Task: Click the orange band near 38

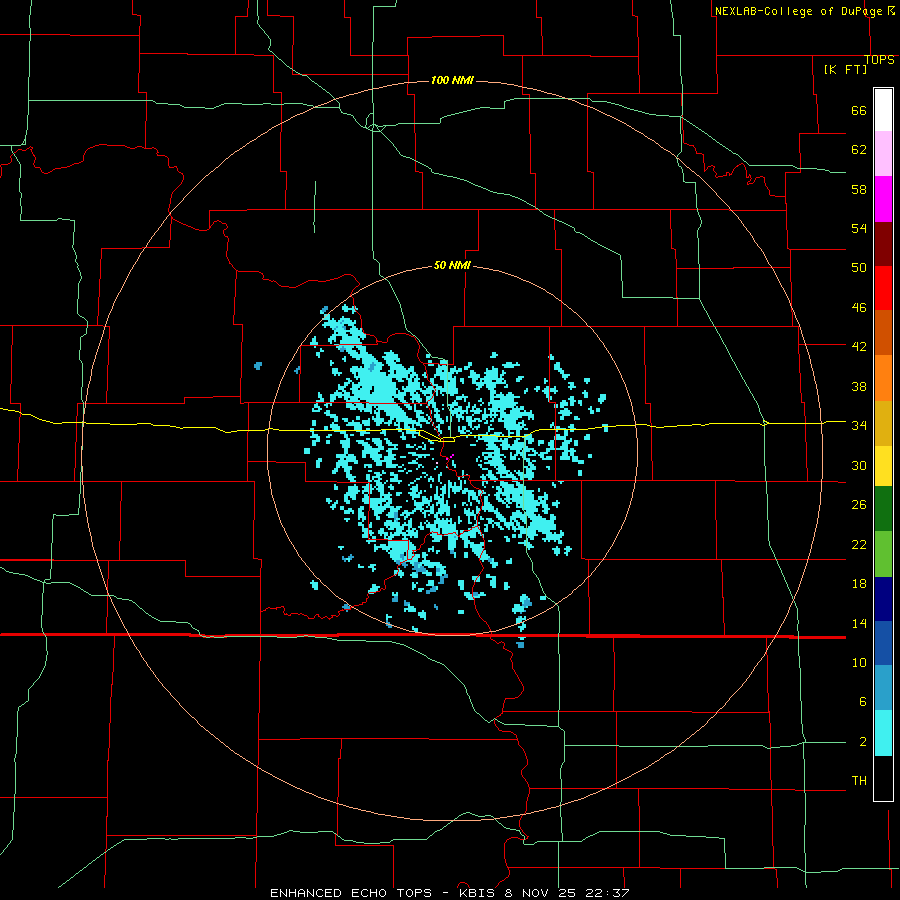Action: click(883, 378)
